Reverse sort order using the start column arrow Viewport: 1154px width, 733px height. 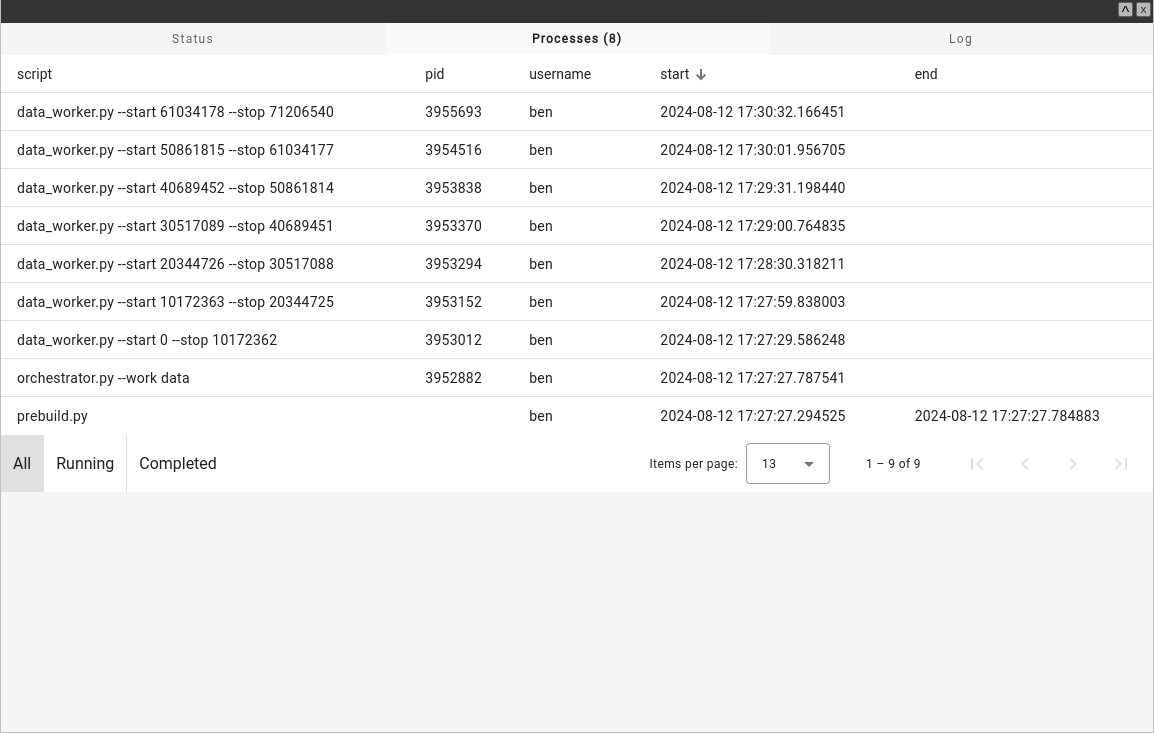pyautogui.click(x=700, y=74)
